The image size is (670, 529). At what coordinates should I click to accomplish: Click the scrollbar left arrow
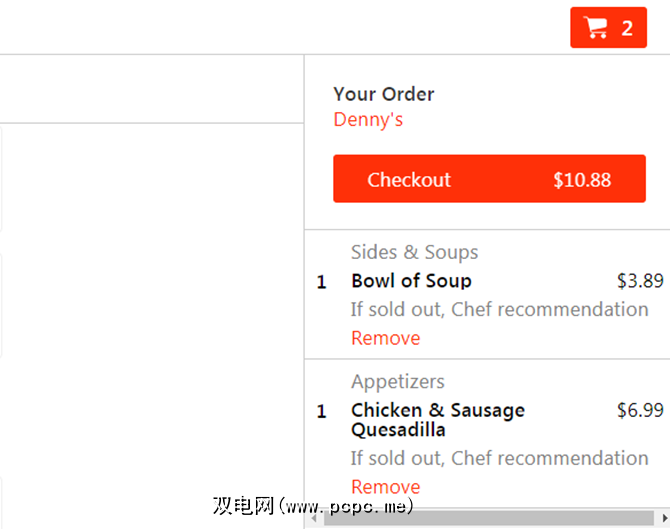click(314, 519)
